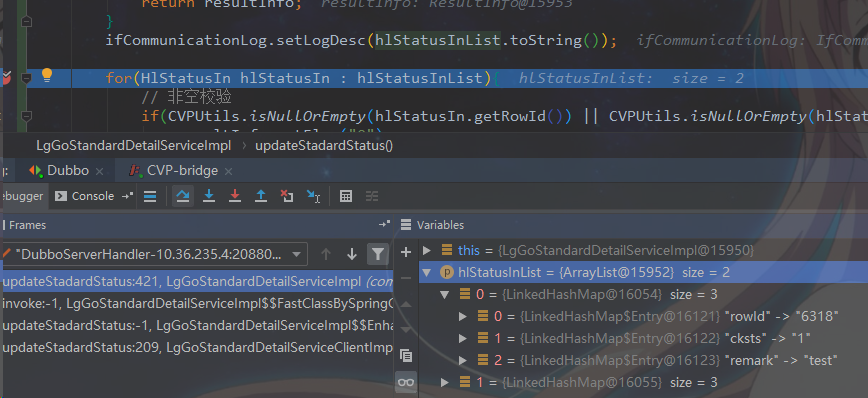Click Drop Frame icon with red X

point(286,196)
